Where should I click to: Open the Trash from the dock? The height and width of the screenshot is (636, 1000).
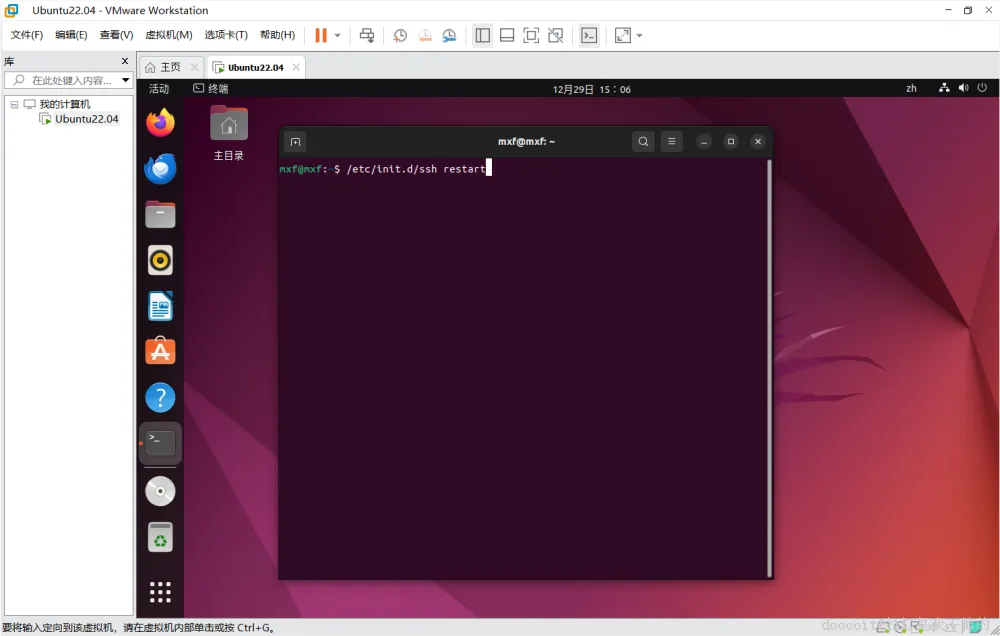click(160, 537)
